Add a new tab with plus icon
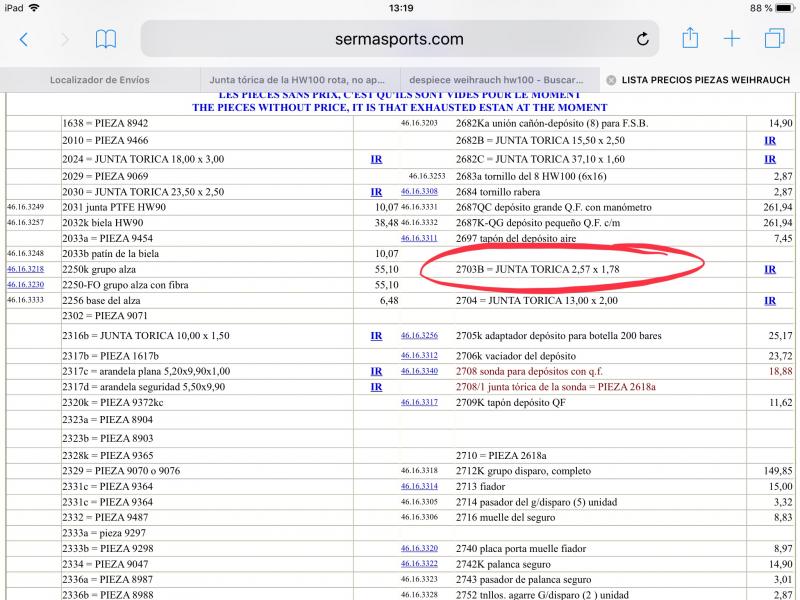800x600 pixels. pyautogui.click(x=732, y=39)
